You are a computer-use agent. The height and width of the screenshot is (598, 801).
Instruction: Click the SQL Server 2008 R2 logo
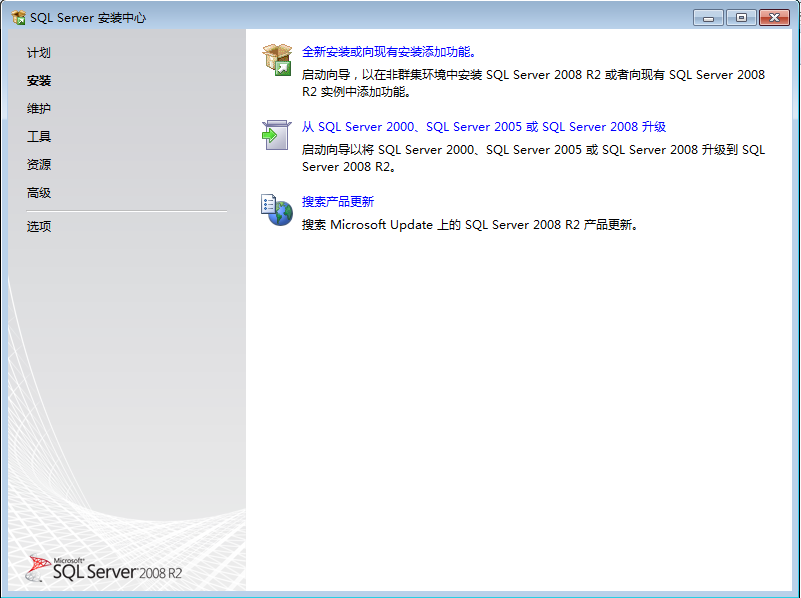point(104,568)
